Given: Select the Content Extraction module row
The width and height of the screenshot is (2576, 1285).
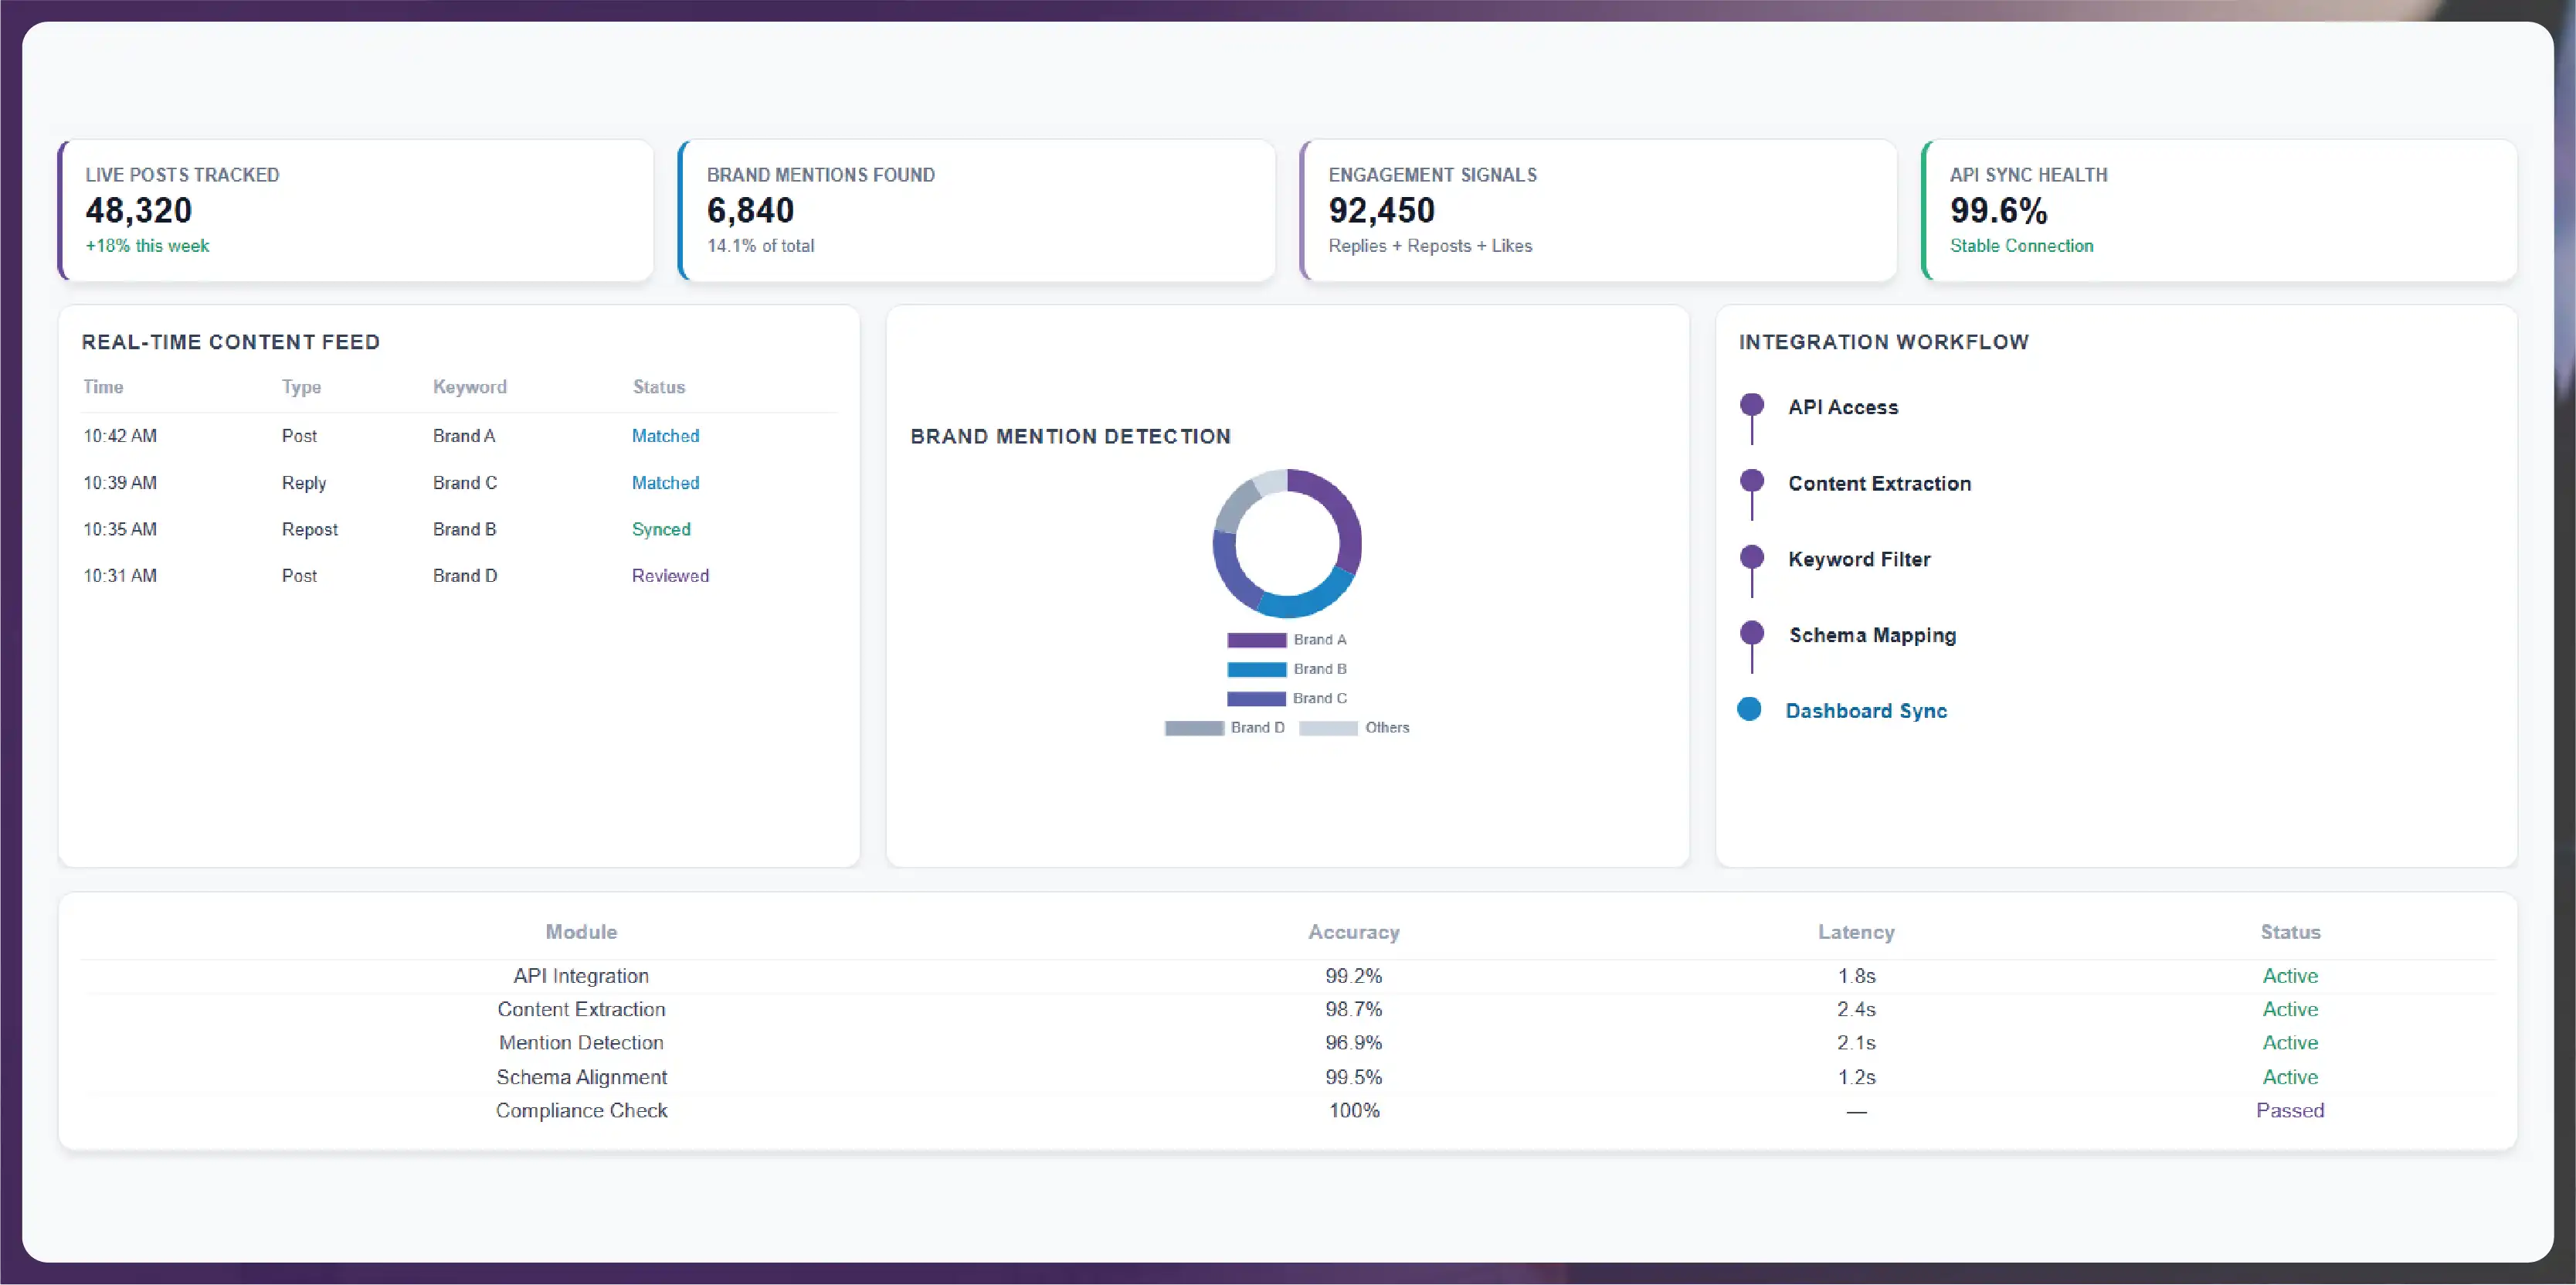Looking at the screenshot, I should [x=1287, y=1010].
